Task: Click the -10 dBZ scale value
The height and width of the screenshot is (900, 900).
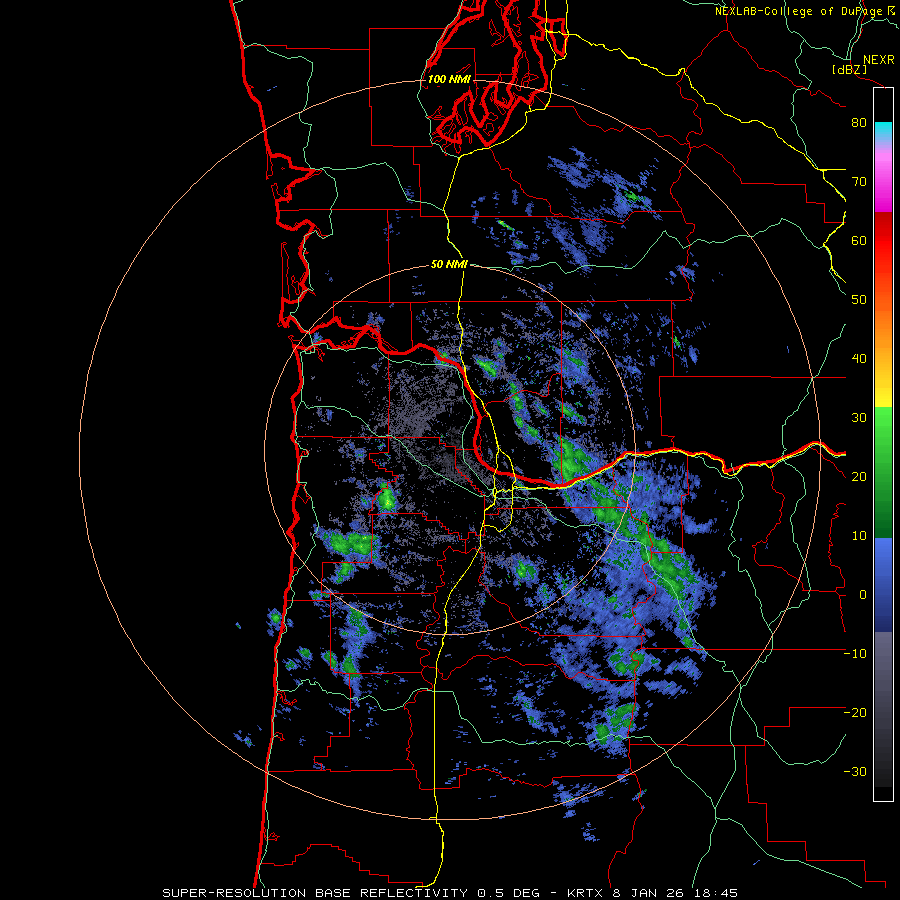Action: pyautogui.click(x=855, y=654)
